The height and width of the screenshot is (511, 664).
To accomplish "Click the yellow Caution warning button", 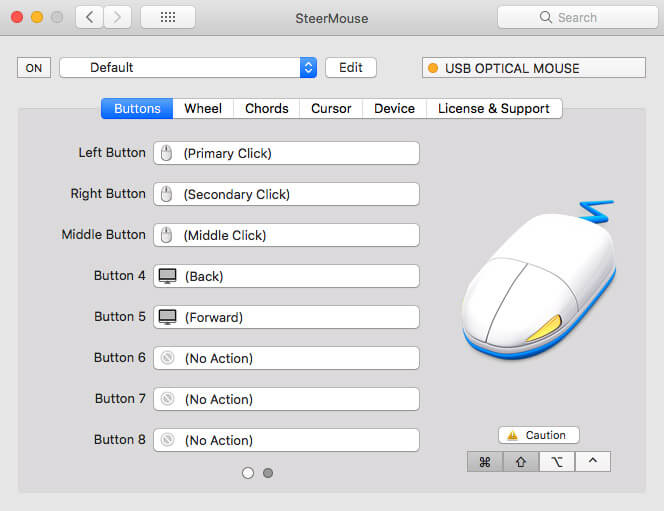I will pos(539,435).
